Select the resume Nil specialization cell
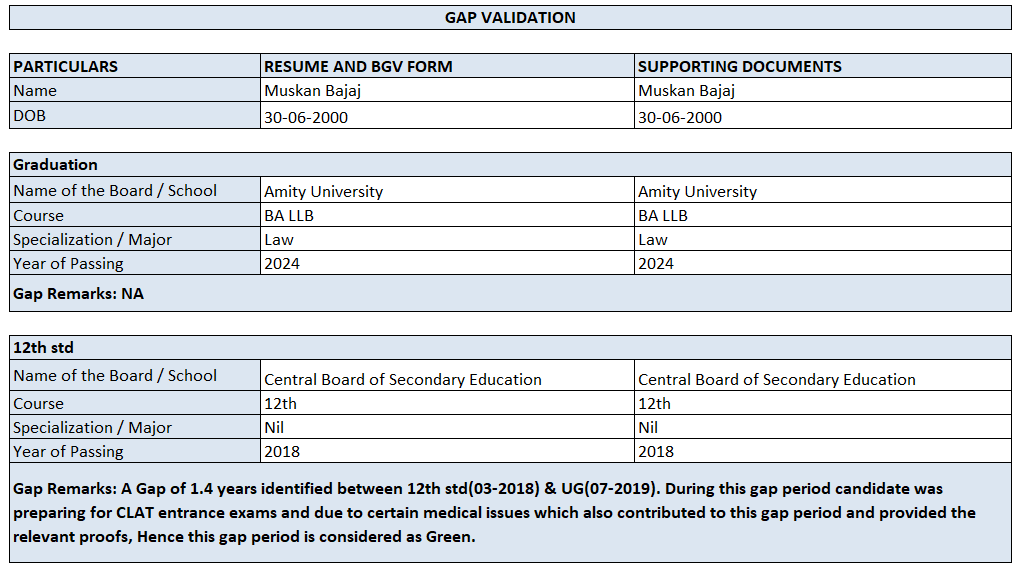1013x565 pixels. point(447,426)
